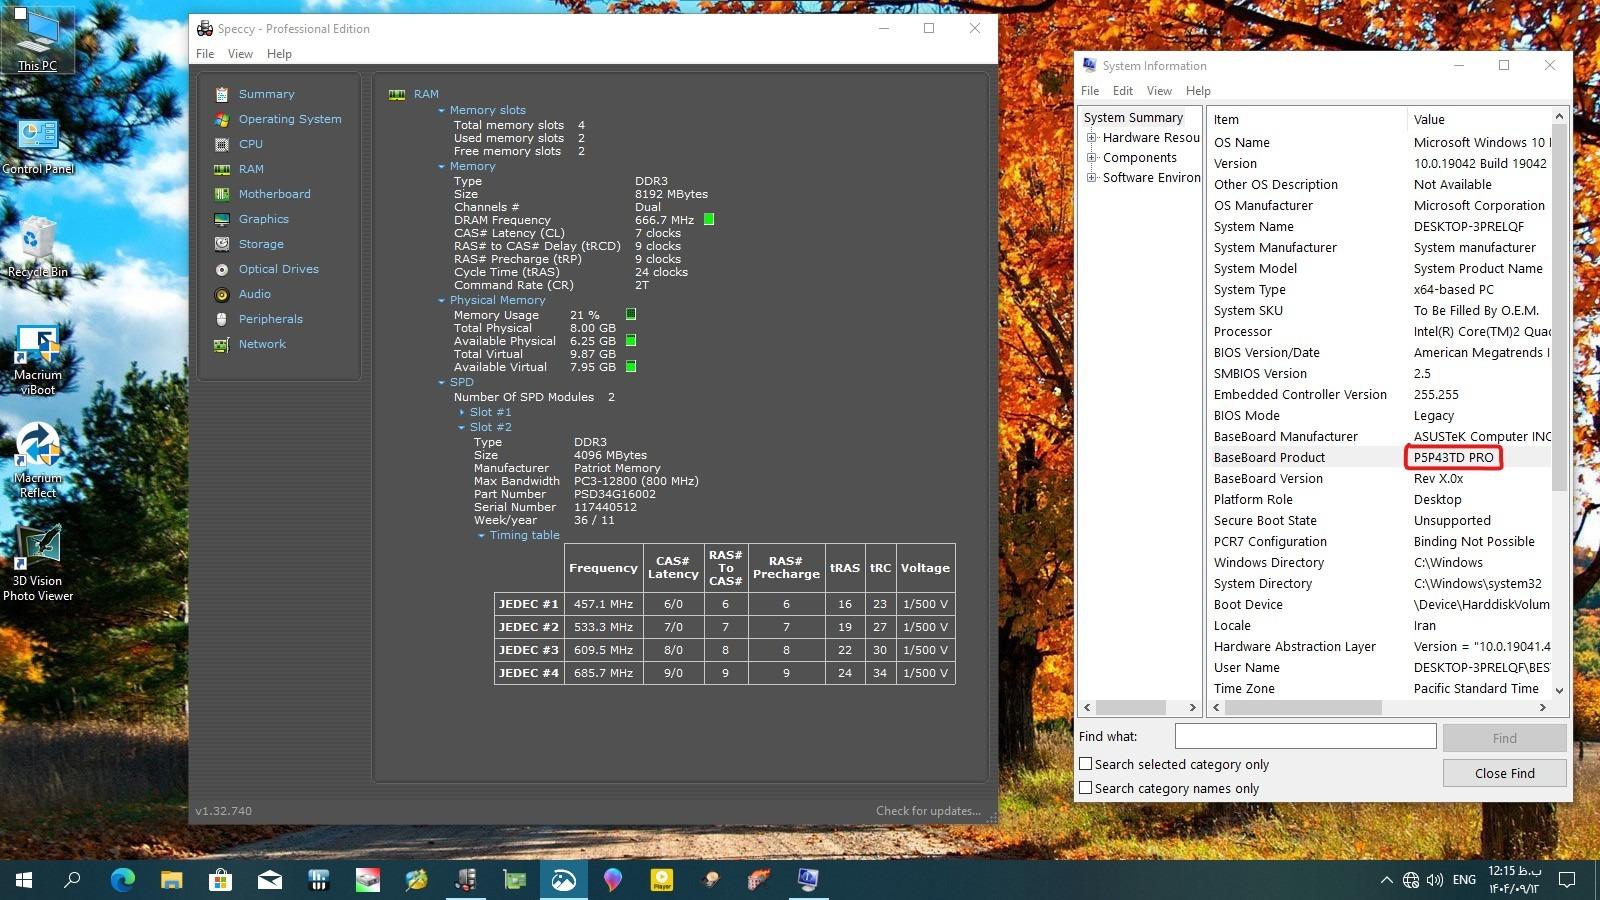Select the Audio section icon
Viewport: 1600px width, 900px height.
[x=222, y=294]
